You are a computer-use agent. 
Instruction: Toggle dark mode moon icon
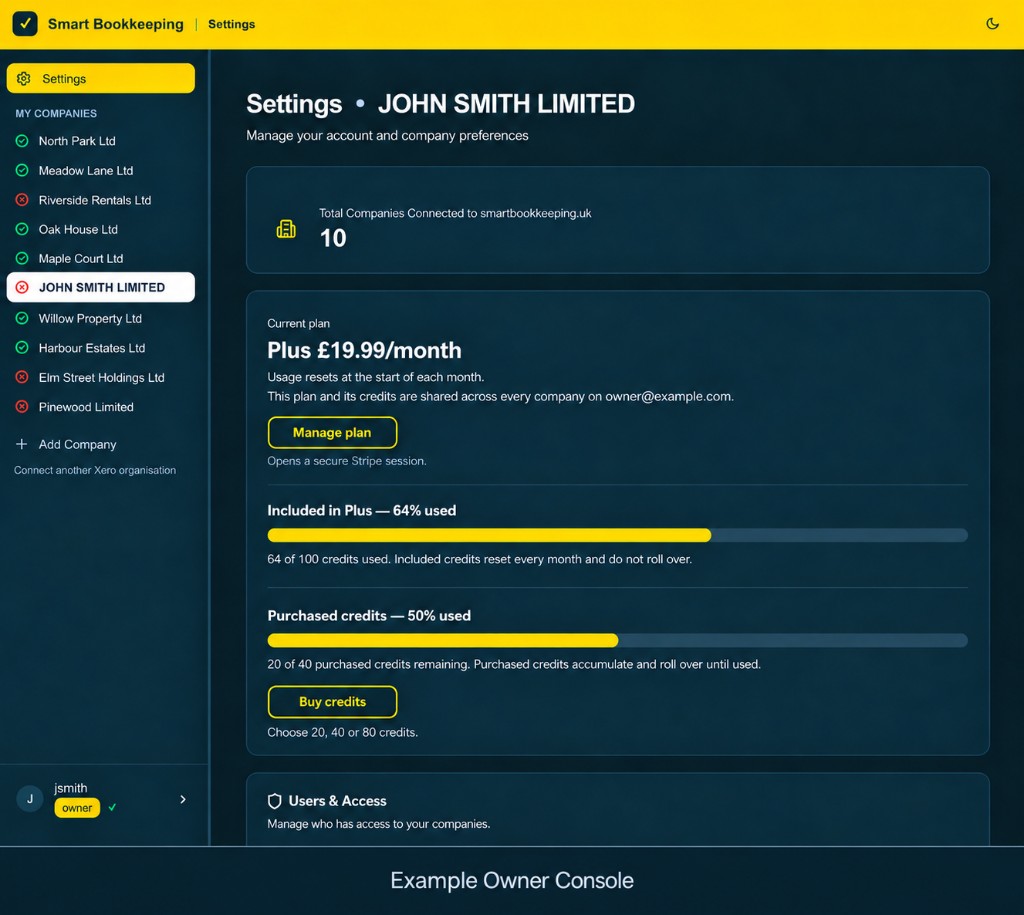click(x=992, y=24)
